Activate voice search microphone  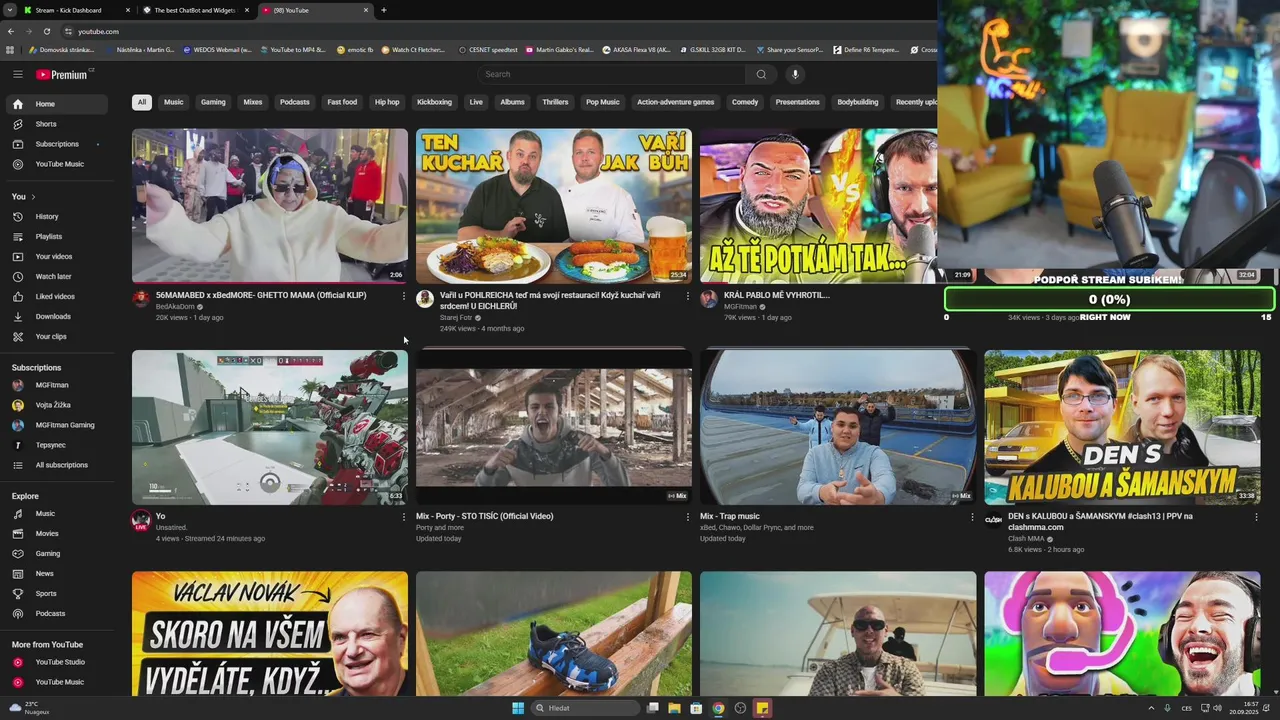795,74
